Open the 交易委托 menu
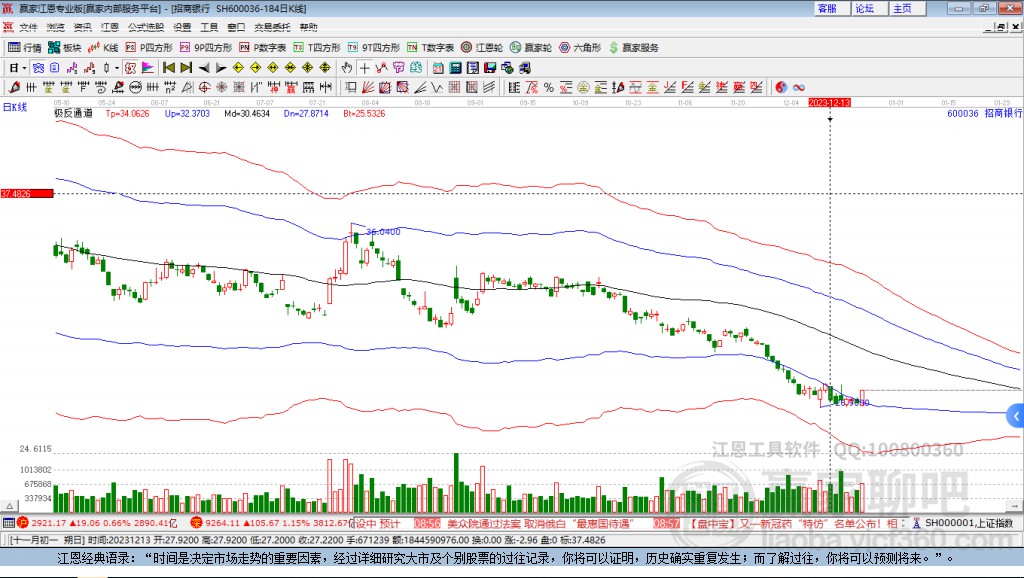This screenshot has width=1024, height=578. (272, 27)
